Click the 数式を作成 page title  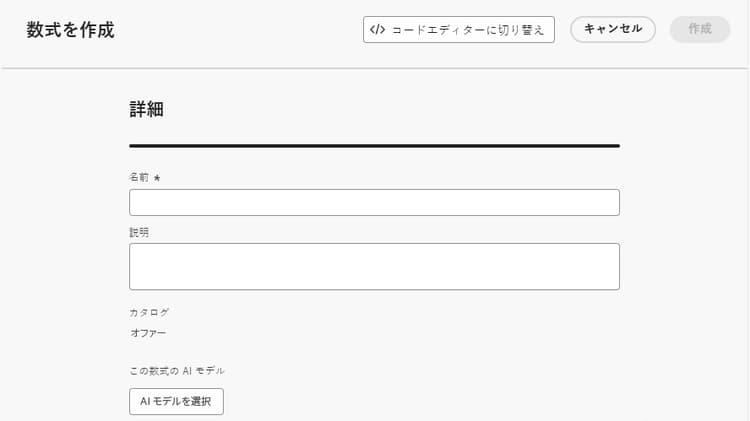tap(70, 30)
